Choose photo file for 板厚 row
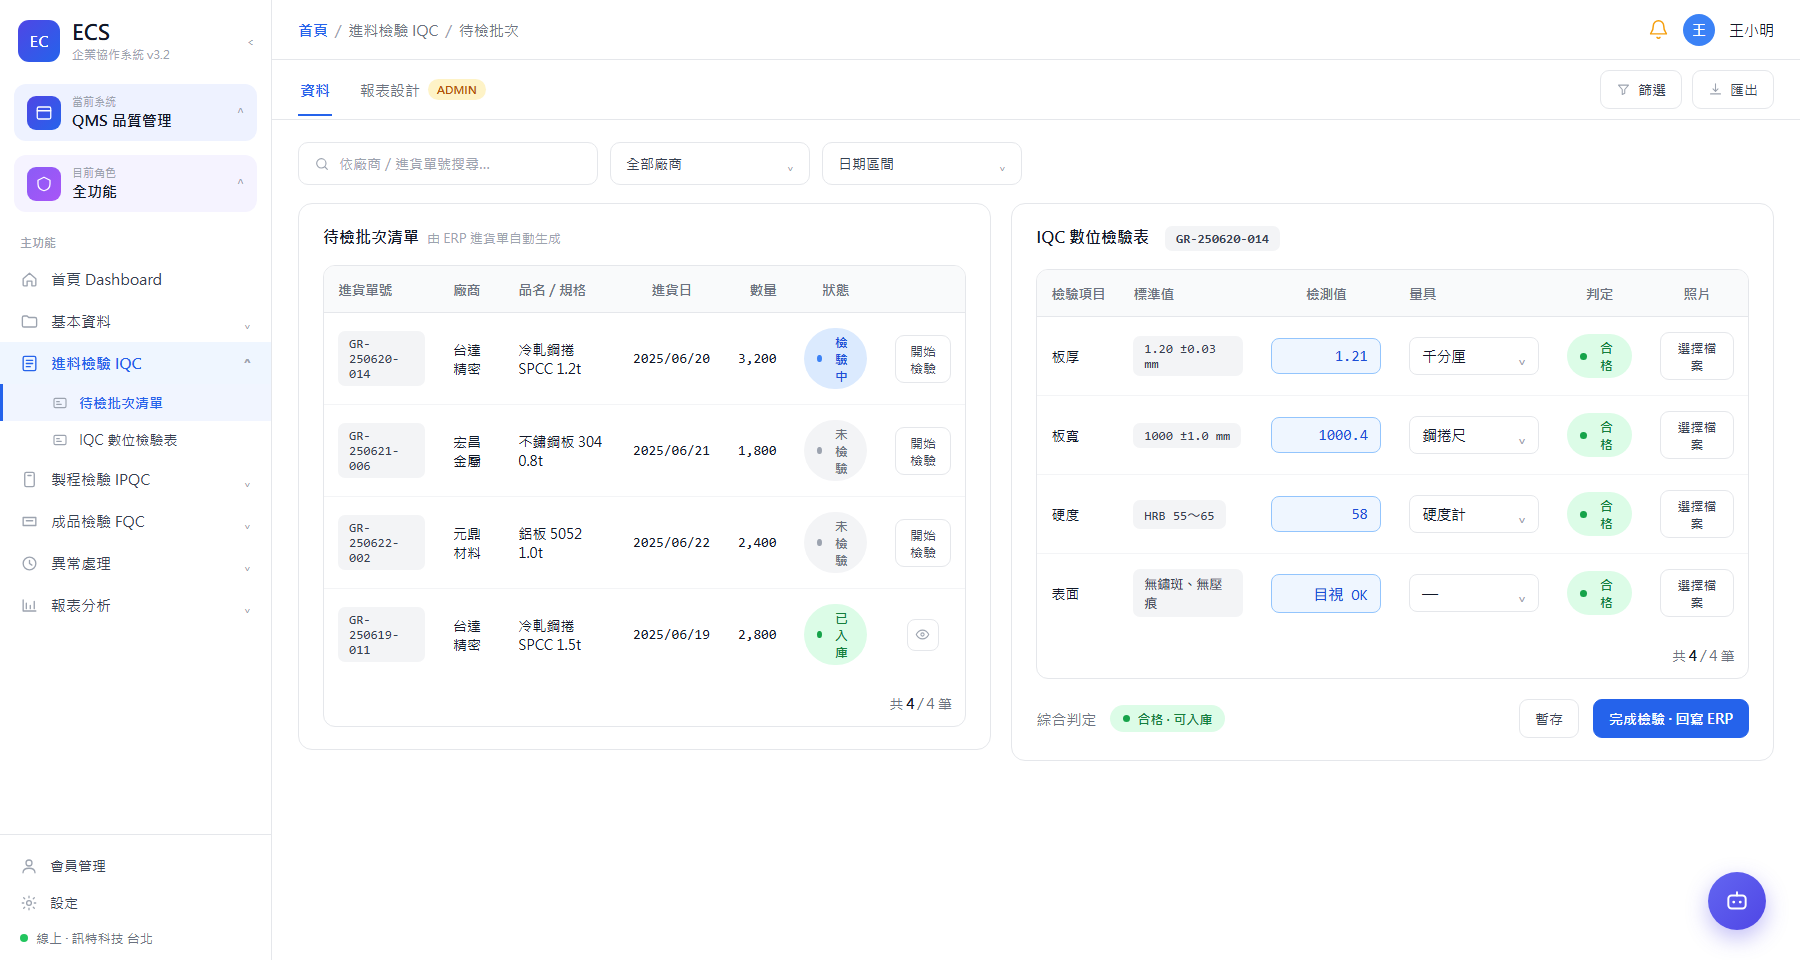The height and width of the screenshot is (960, 1800). (x=1697, y=356)
